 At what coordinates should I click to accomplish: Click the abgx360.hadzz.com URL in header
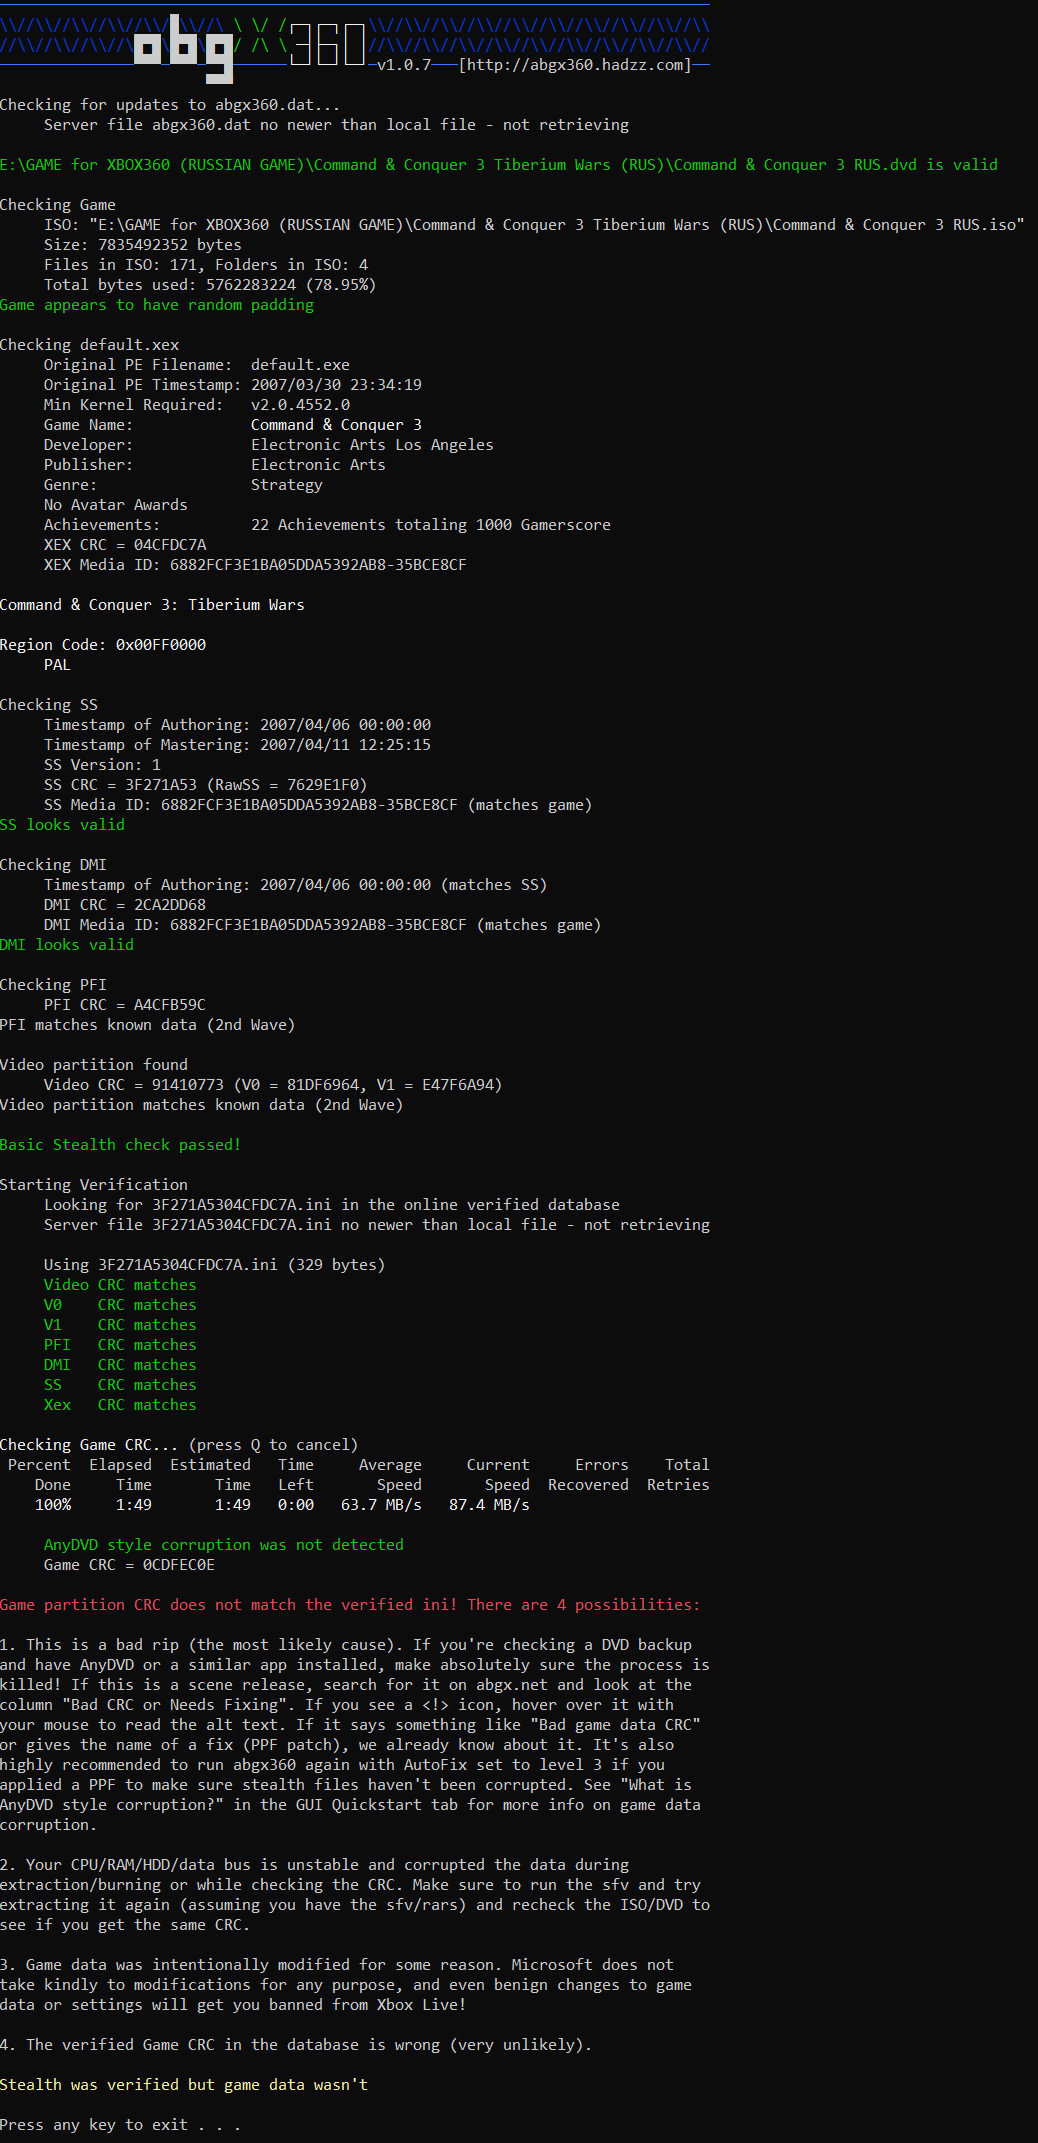tap(575, 65)
